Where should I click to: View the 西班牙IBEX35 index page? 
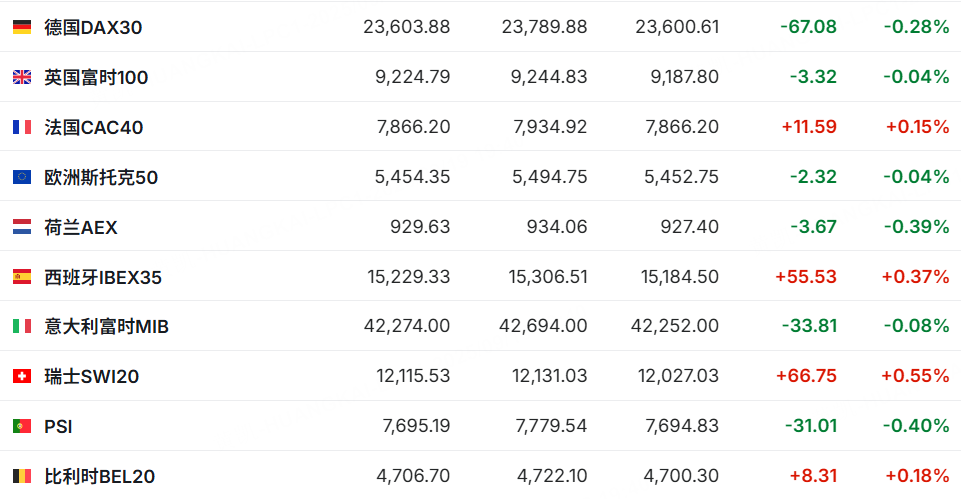click(103, 277)
